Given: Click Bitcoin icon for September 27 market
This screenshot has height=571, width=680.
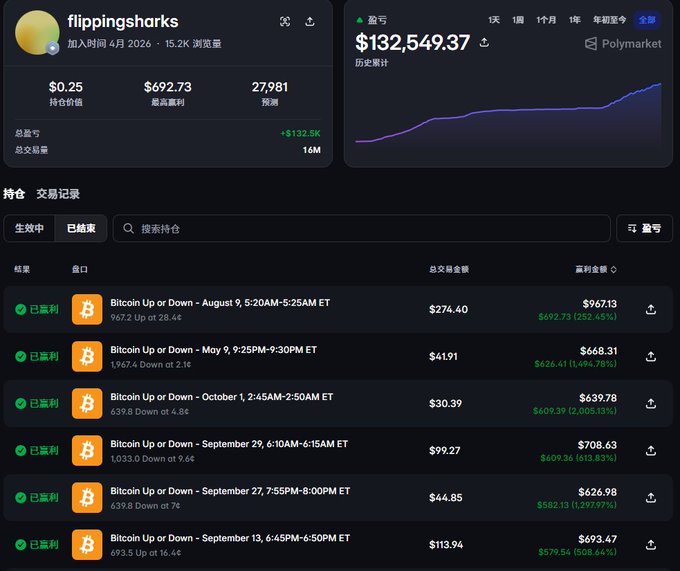Looking at the screenshot, I should 87,498.
